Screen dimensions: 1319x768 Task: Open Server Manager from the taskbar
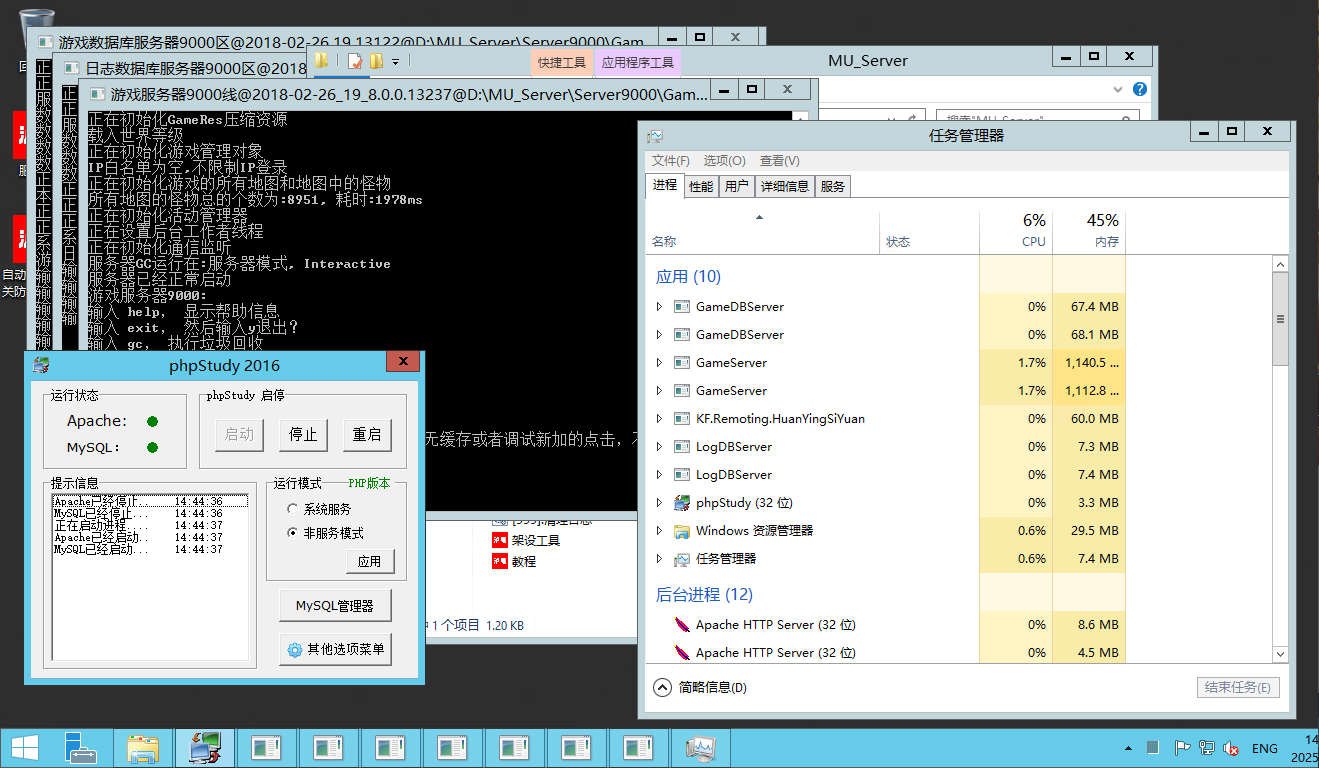[81, 748]
